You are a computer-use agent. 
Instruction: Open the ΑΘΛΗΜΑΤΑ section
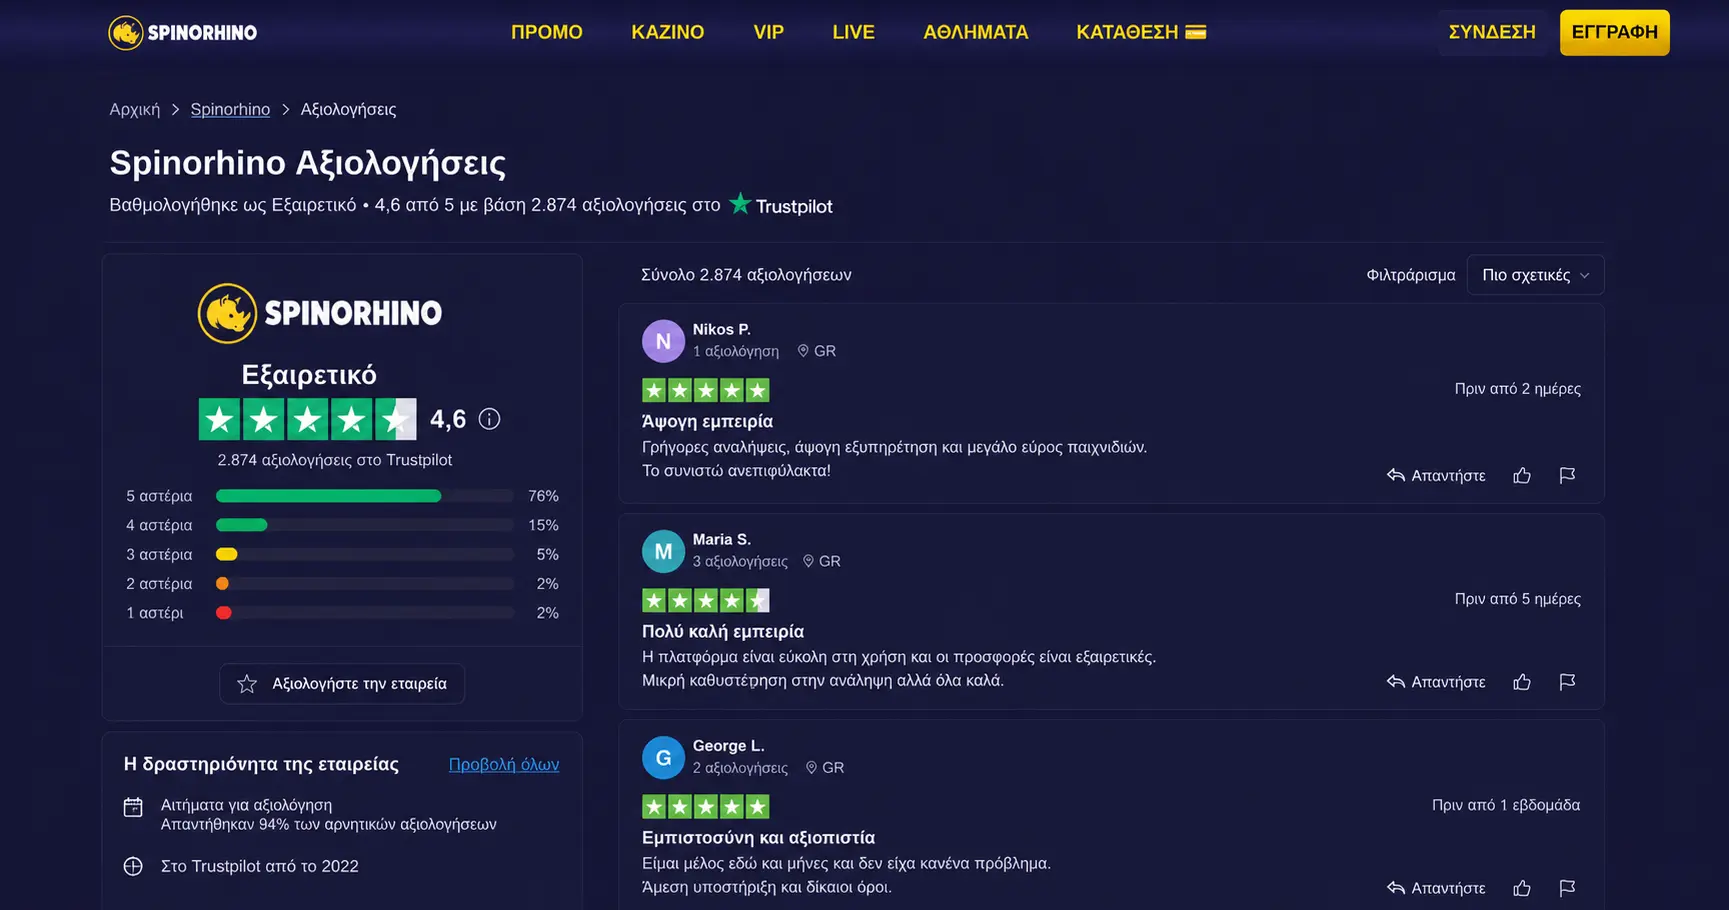click(975, 32)
